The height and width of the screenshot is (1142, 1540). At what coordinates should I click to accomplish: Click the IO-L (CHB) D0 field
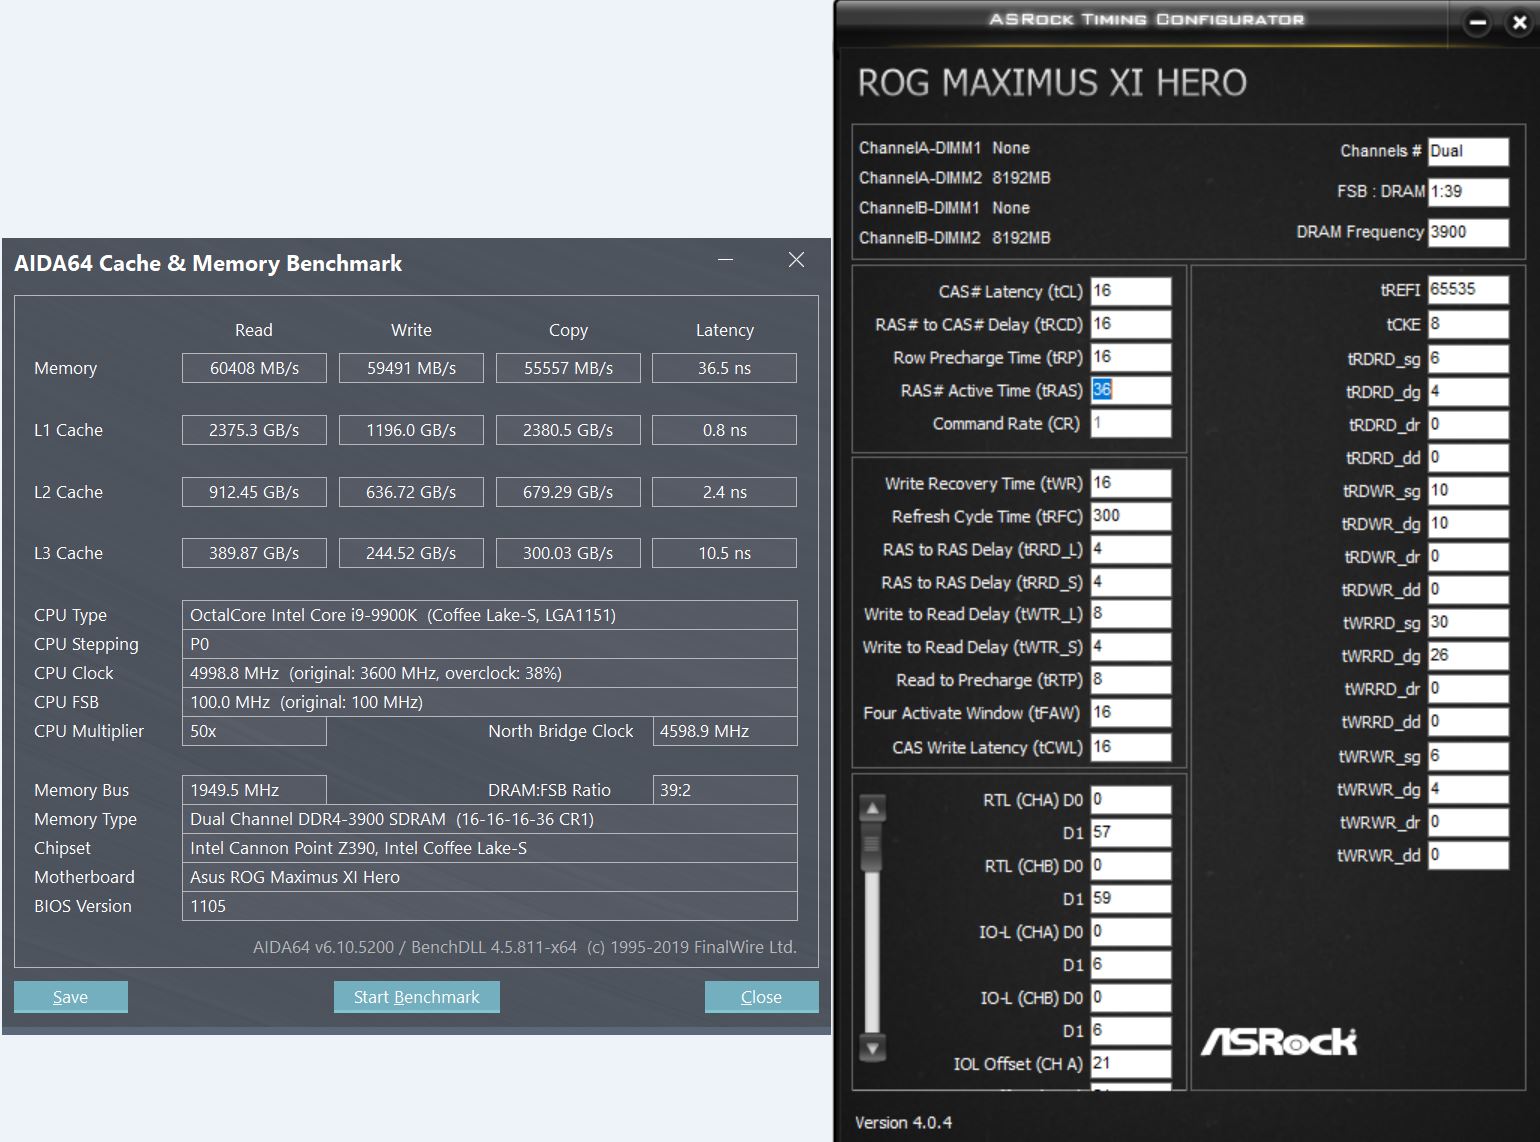1130,998
